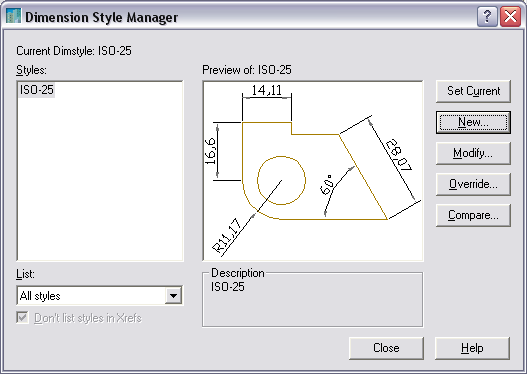Close the Dimension Style Manager dialog

click(511, 16)
